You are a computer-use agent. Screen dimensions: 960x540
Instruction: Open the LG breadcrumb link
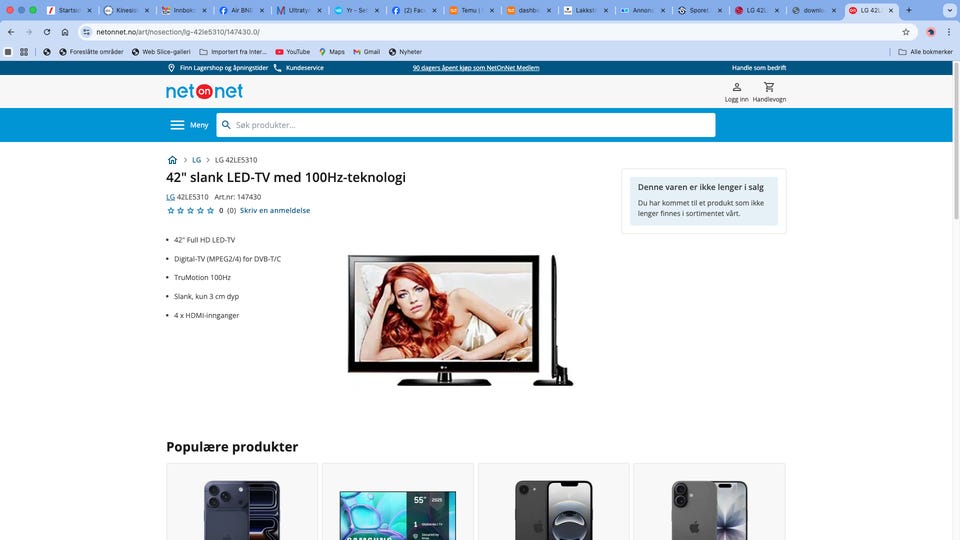click(x=197, y=160)
